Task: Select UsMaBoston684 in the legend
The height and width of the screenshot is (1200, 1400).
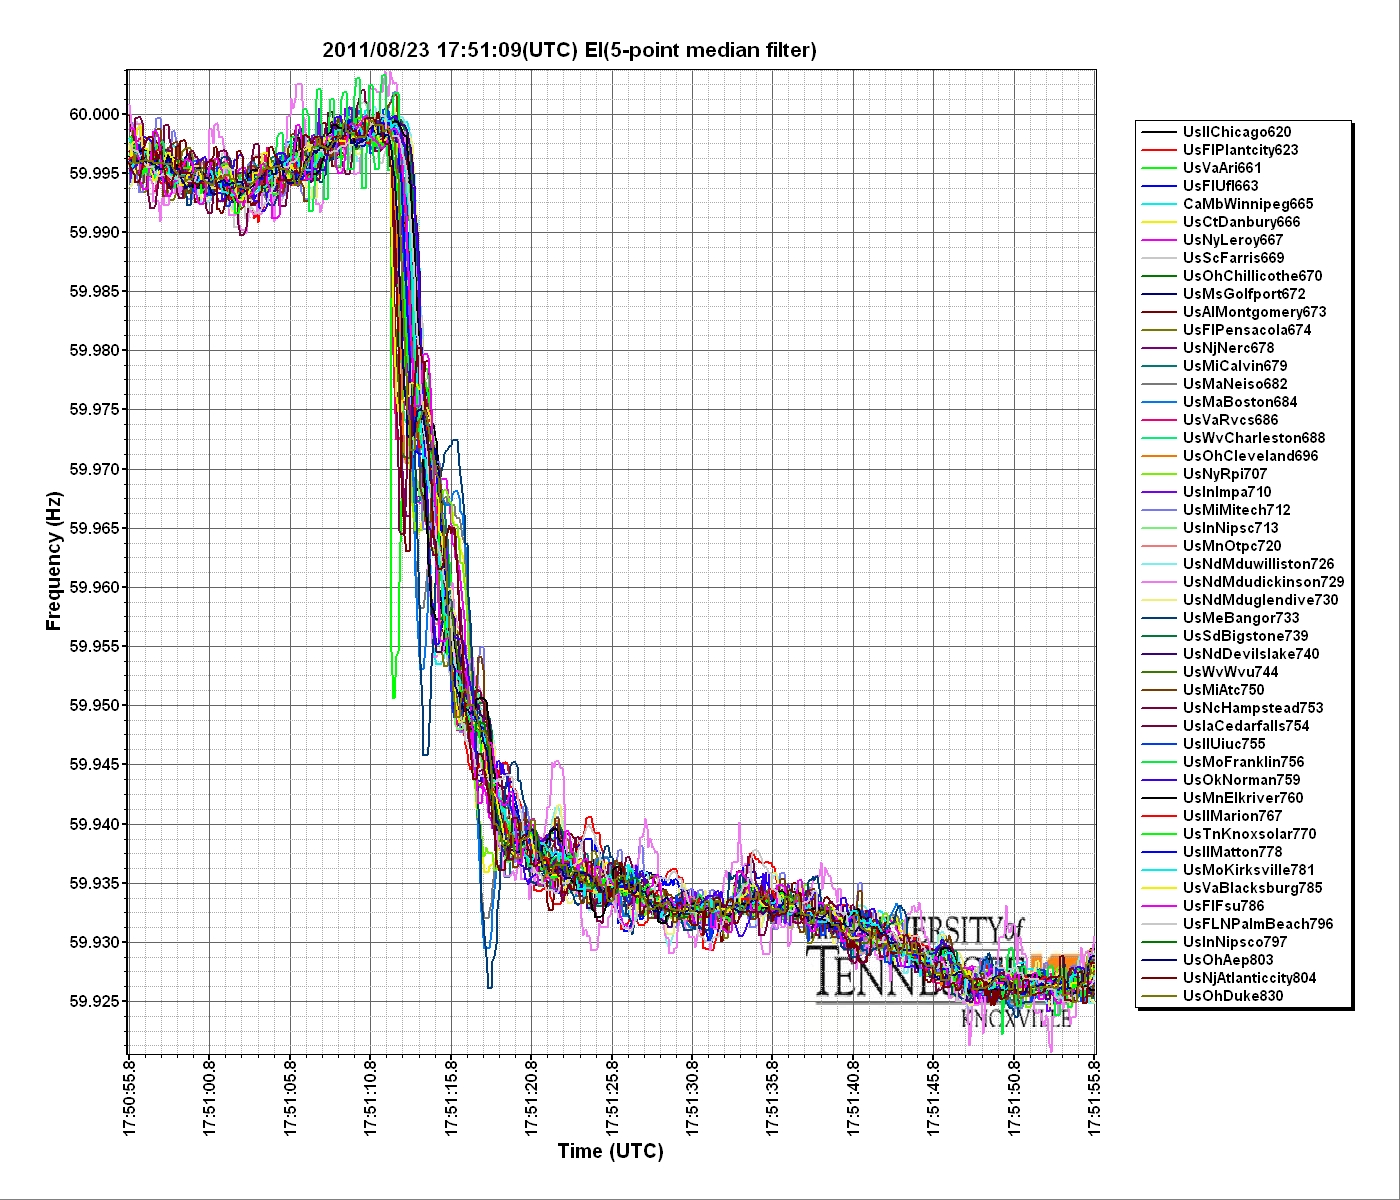Action: tap(1240, 402)
